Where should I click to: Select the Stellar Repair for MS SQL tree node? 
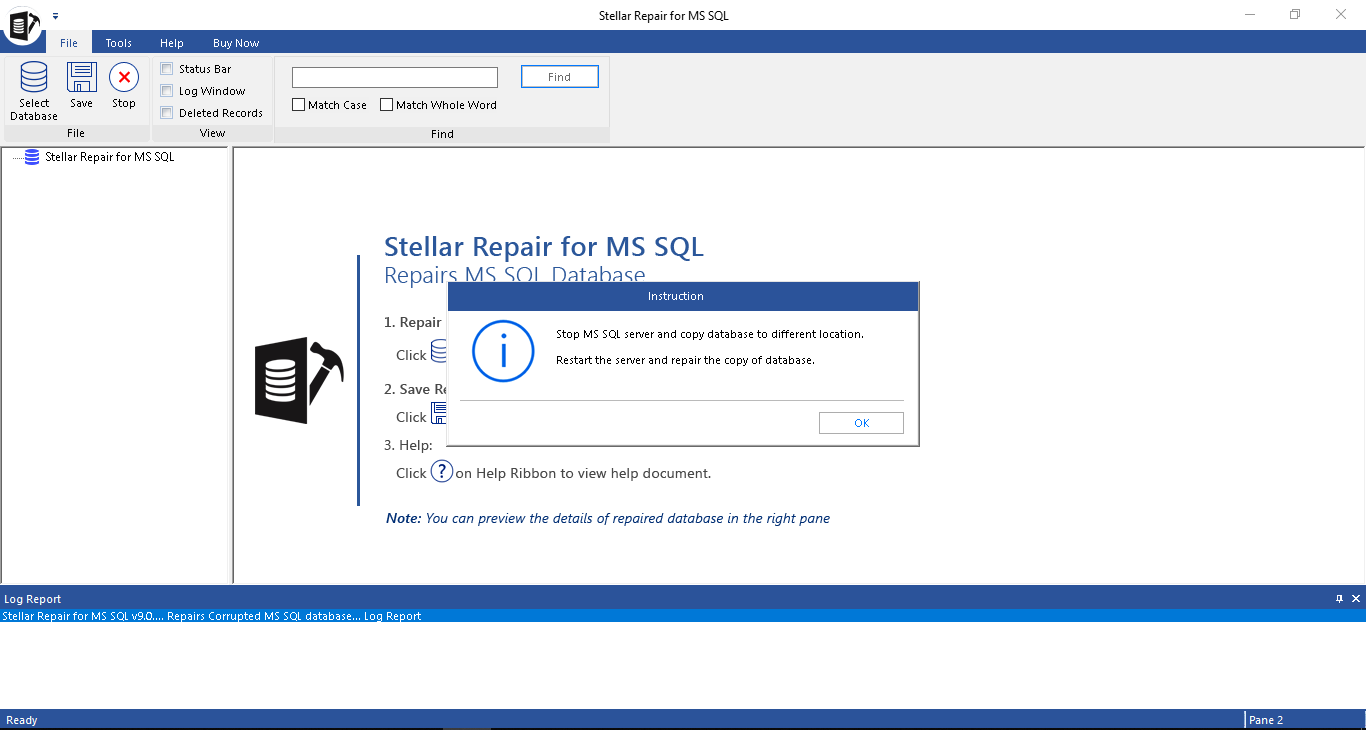click(110, 157)
